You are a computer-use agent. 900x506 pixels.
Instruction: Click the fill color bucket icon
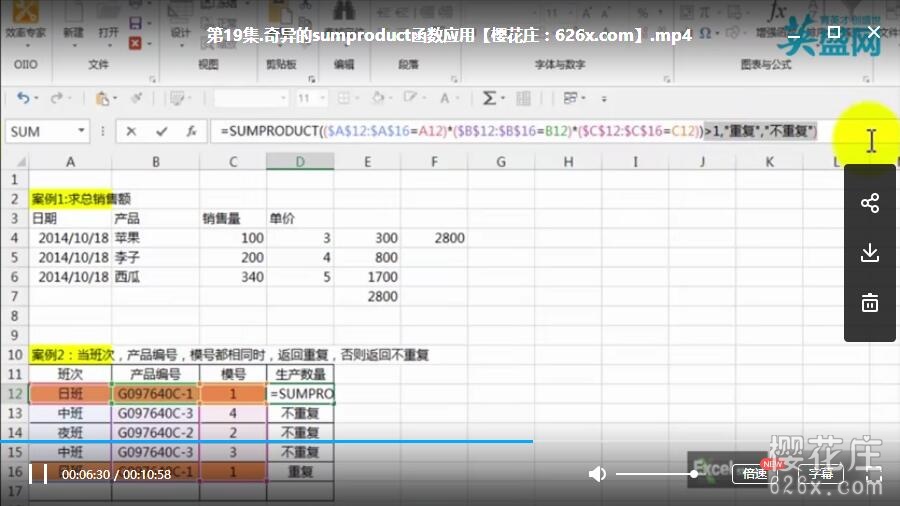pyautogui.click(x=378, y=98)
